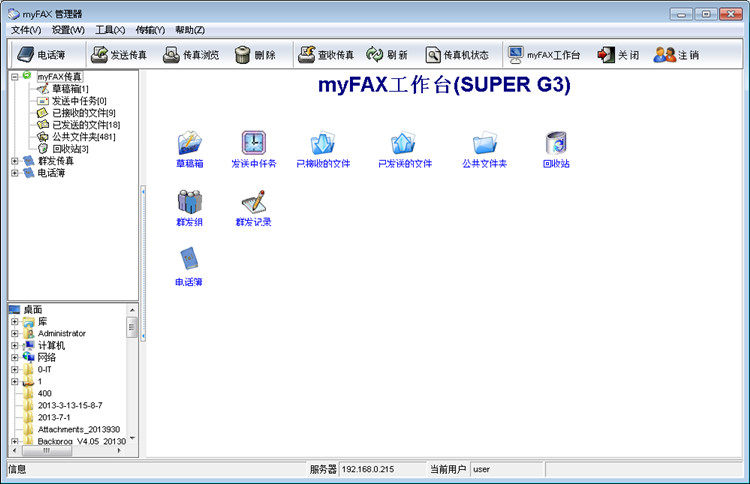Select 公共文件夹[481] in the tree
Viewport: 750px width, 484px height.
point(83,137)
